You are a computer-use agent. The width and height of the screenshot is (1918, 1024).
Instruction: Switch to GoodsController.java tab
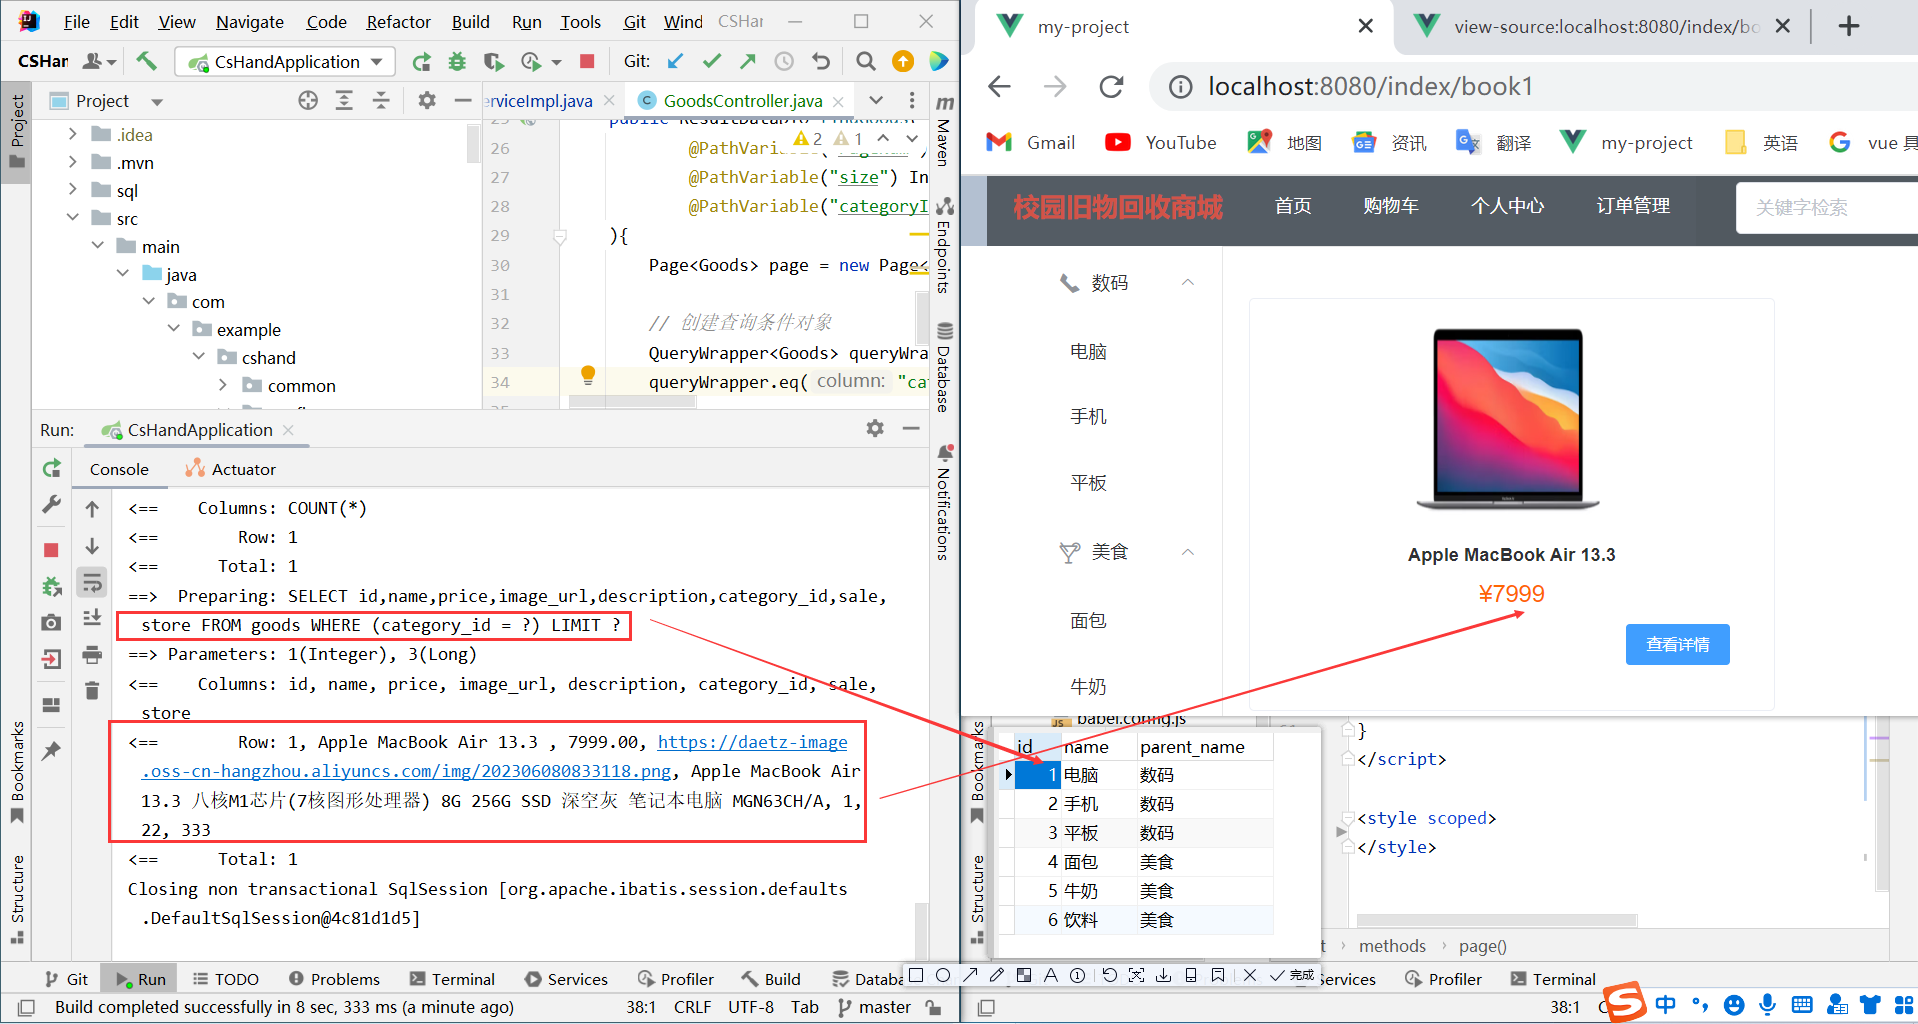(742, 101)
